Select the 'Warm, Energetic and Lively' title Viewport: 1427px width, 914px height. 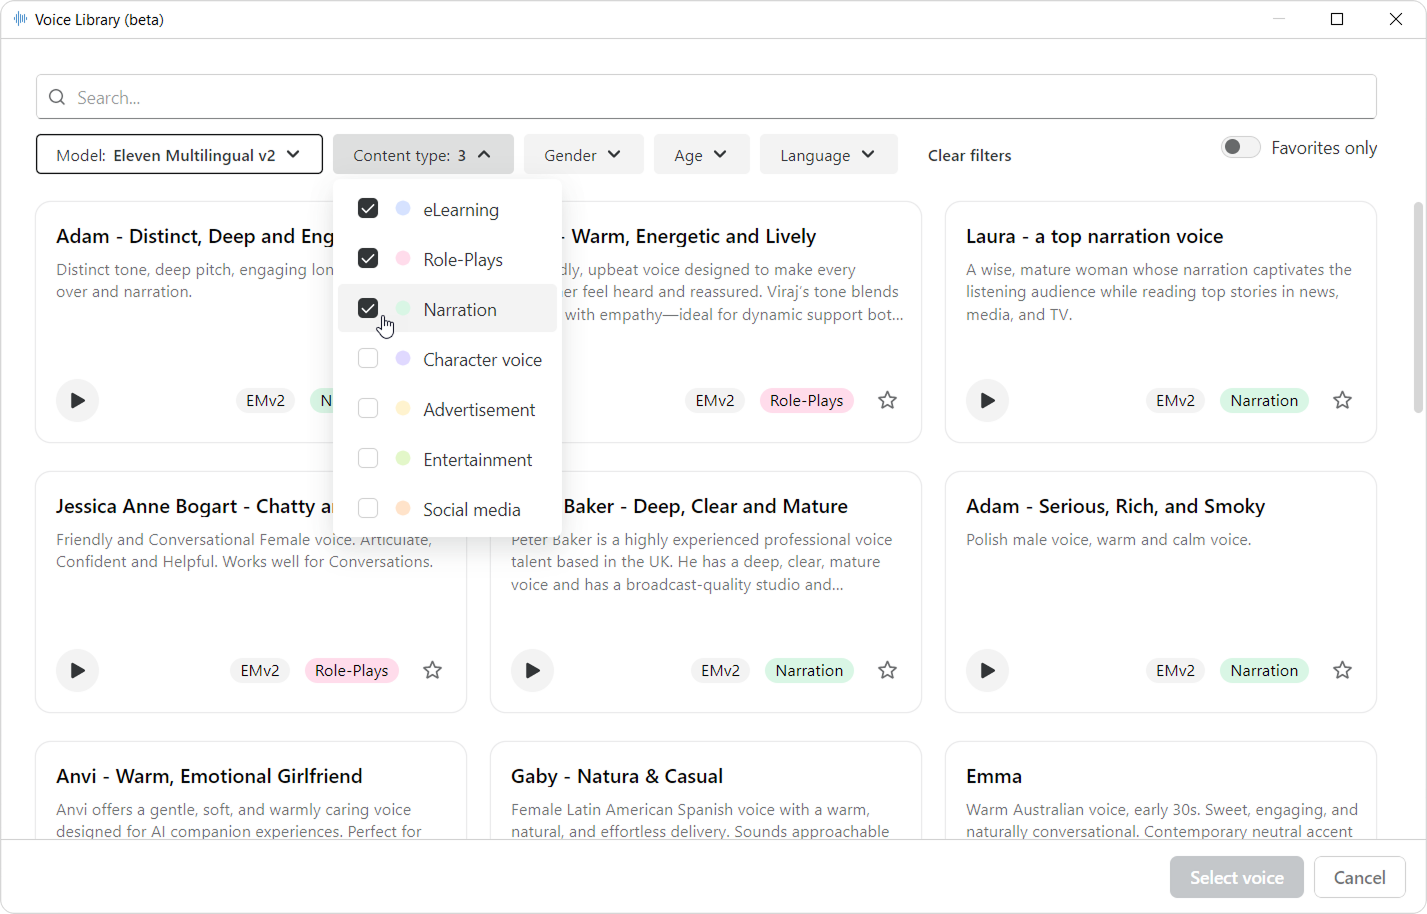[694, 236]
